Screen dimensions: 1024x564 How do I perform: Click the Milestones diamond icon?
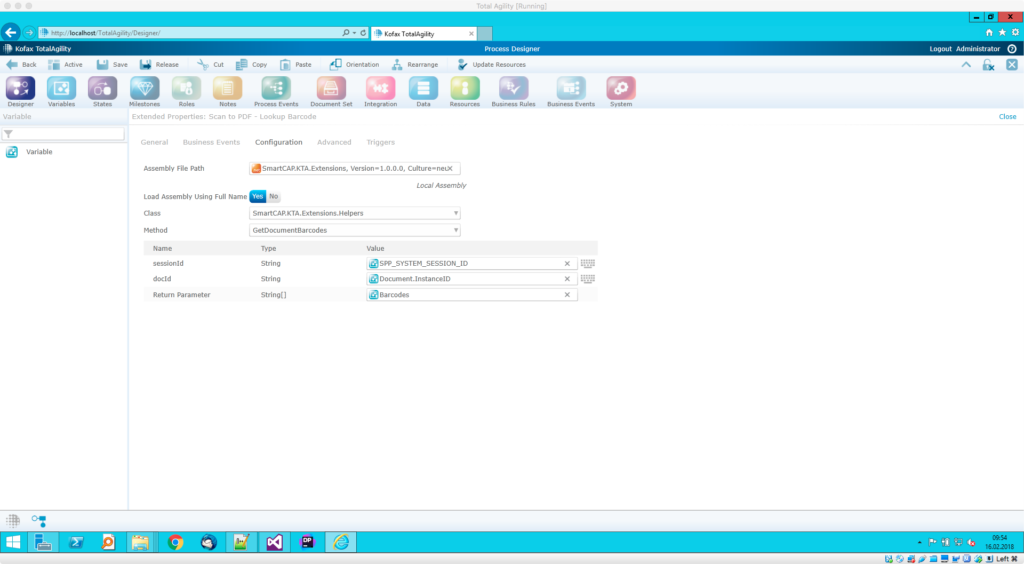[x=144, y=88]
